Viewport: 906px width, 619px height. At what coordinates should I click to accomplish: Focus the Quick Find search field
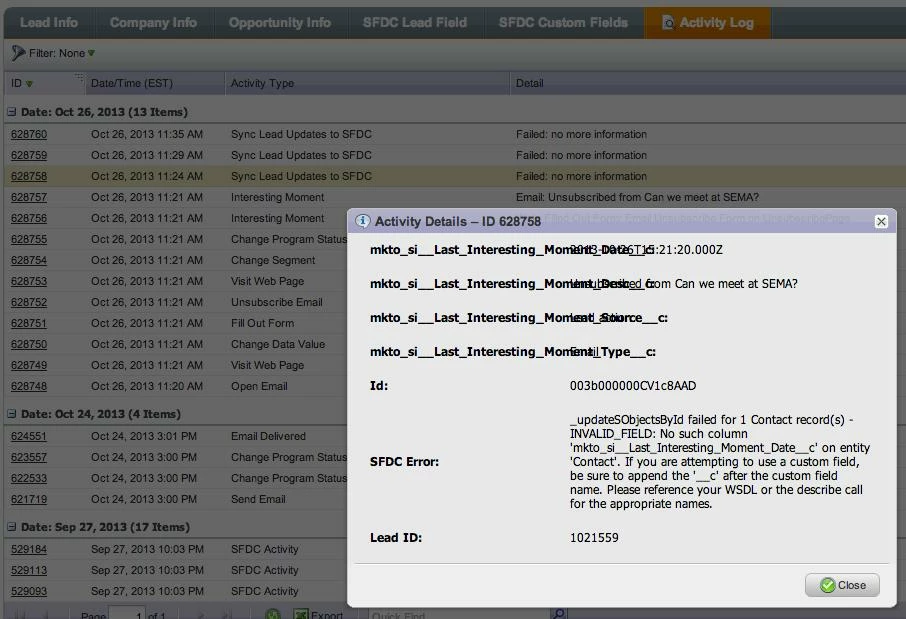[459, 614]
